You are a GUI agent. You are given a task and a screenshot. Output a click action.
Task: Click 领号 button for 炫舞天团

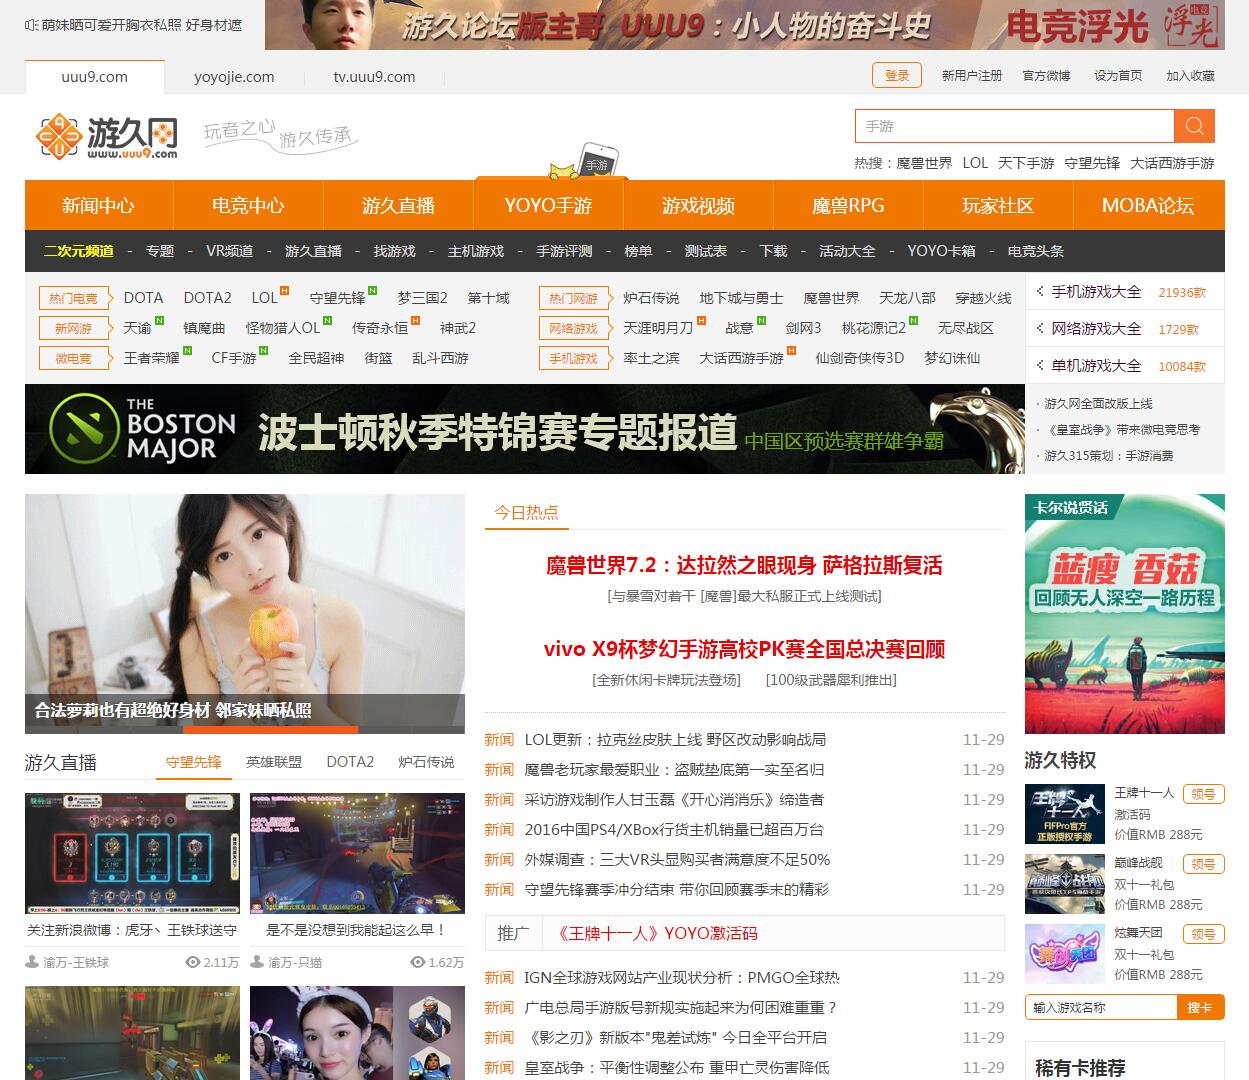click(x=1203, y=934)
